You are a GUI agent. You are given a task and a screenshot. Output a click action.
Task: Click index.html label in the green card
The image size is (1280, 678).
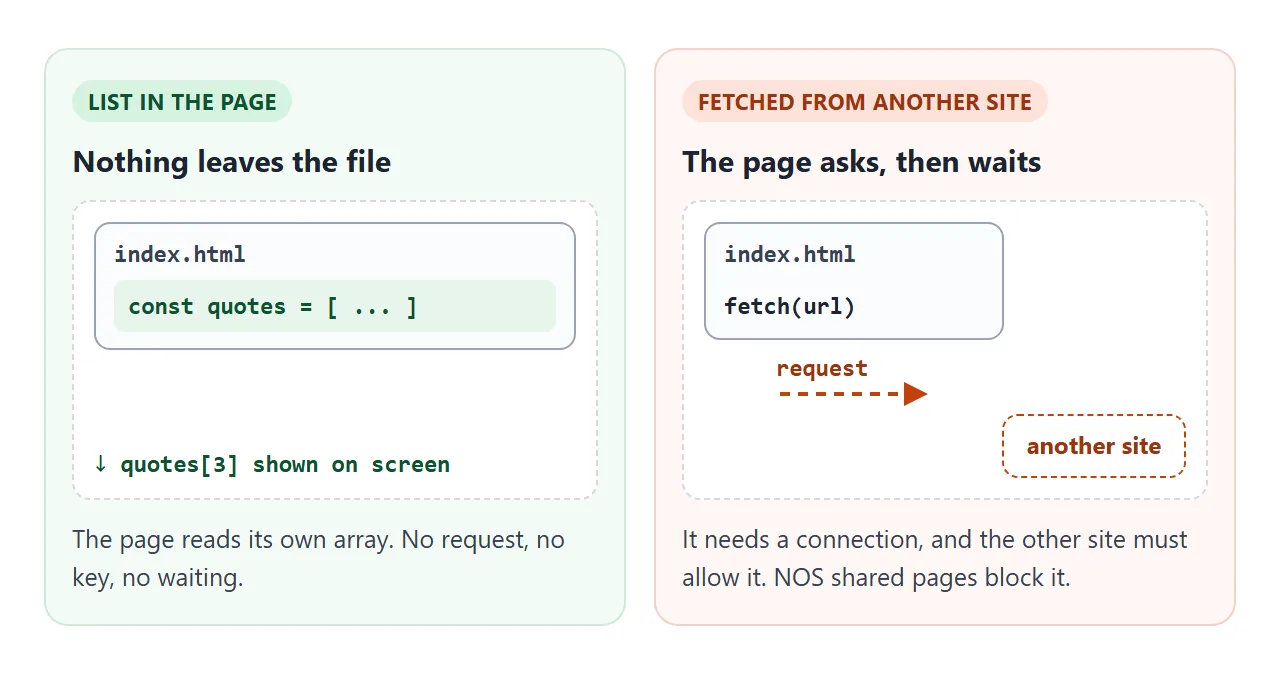coord(180,254)
